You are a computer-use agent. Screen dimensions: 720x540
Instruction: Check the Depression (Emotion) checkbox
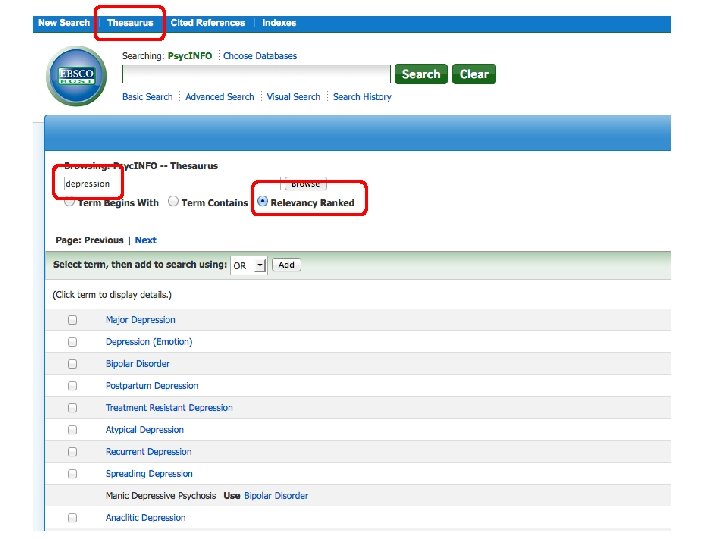[x=73, y=342]
